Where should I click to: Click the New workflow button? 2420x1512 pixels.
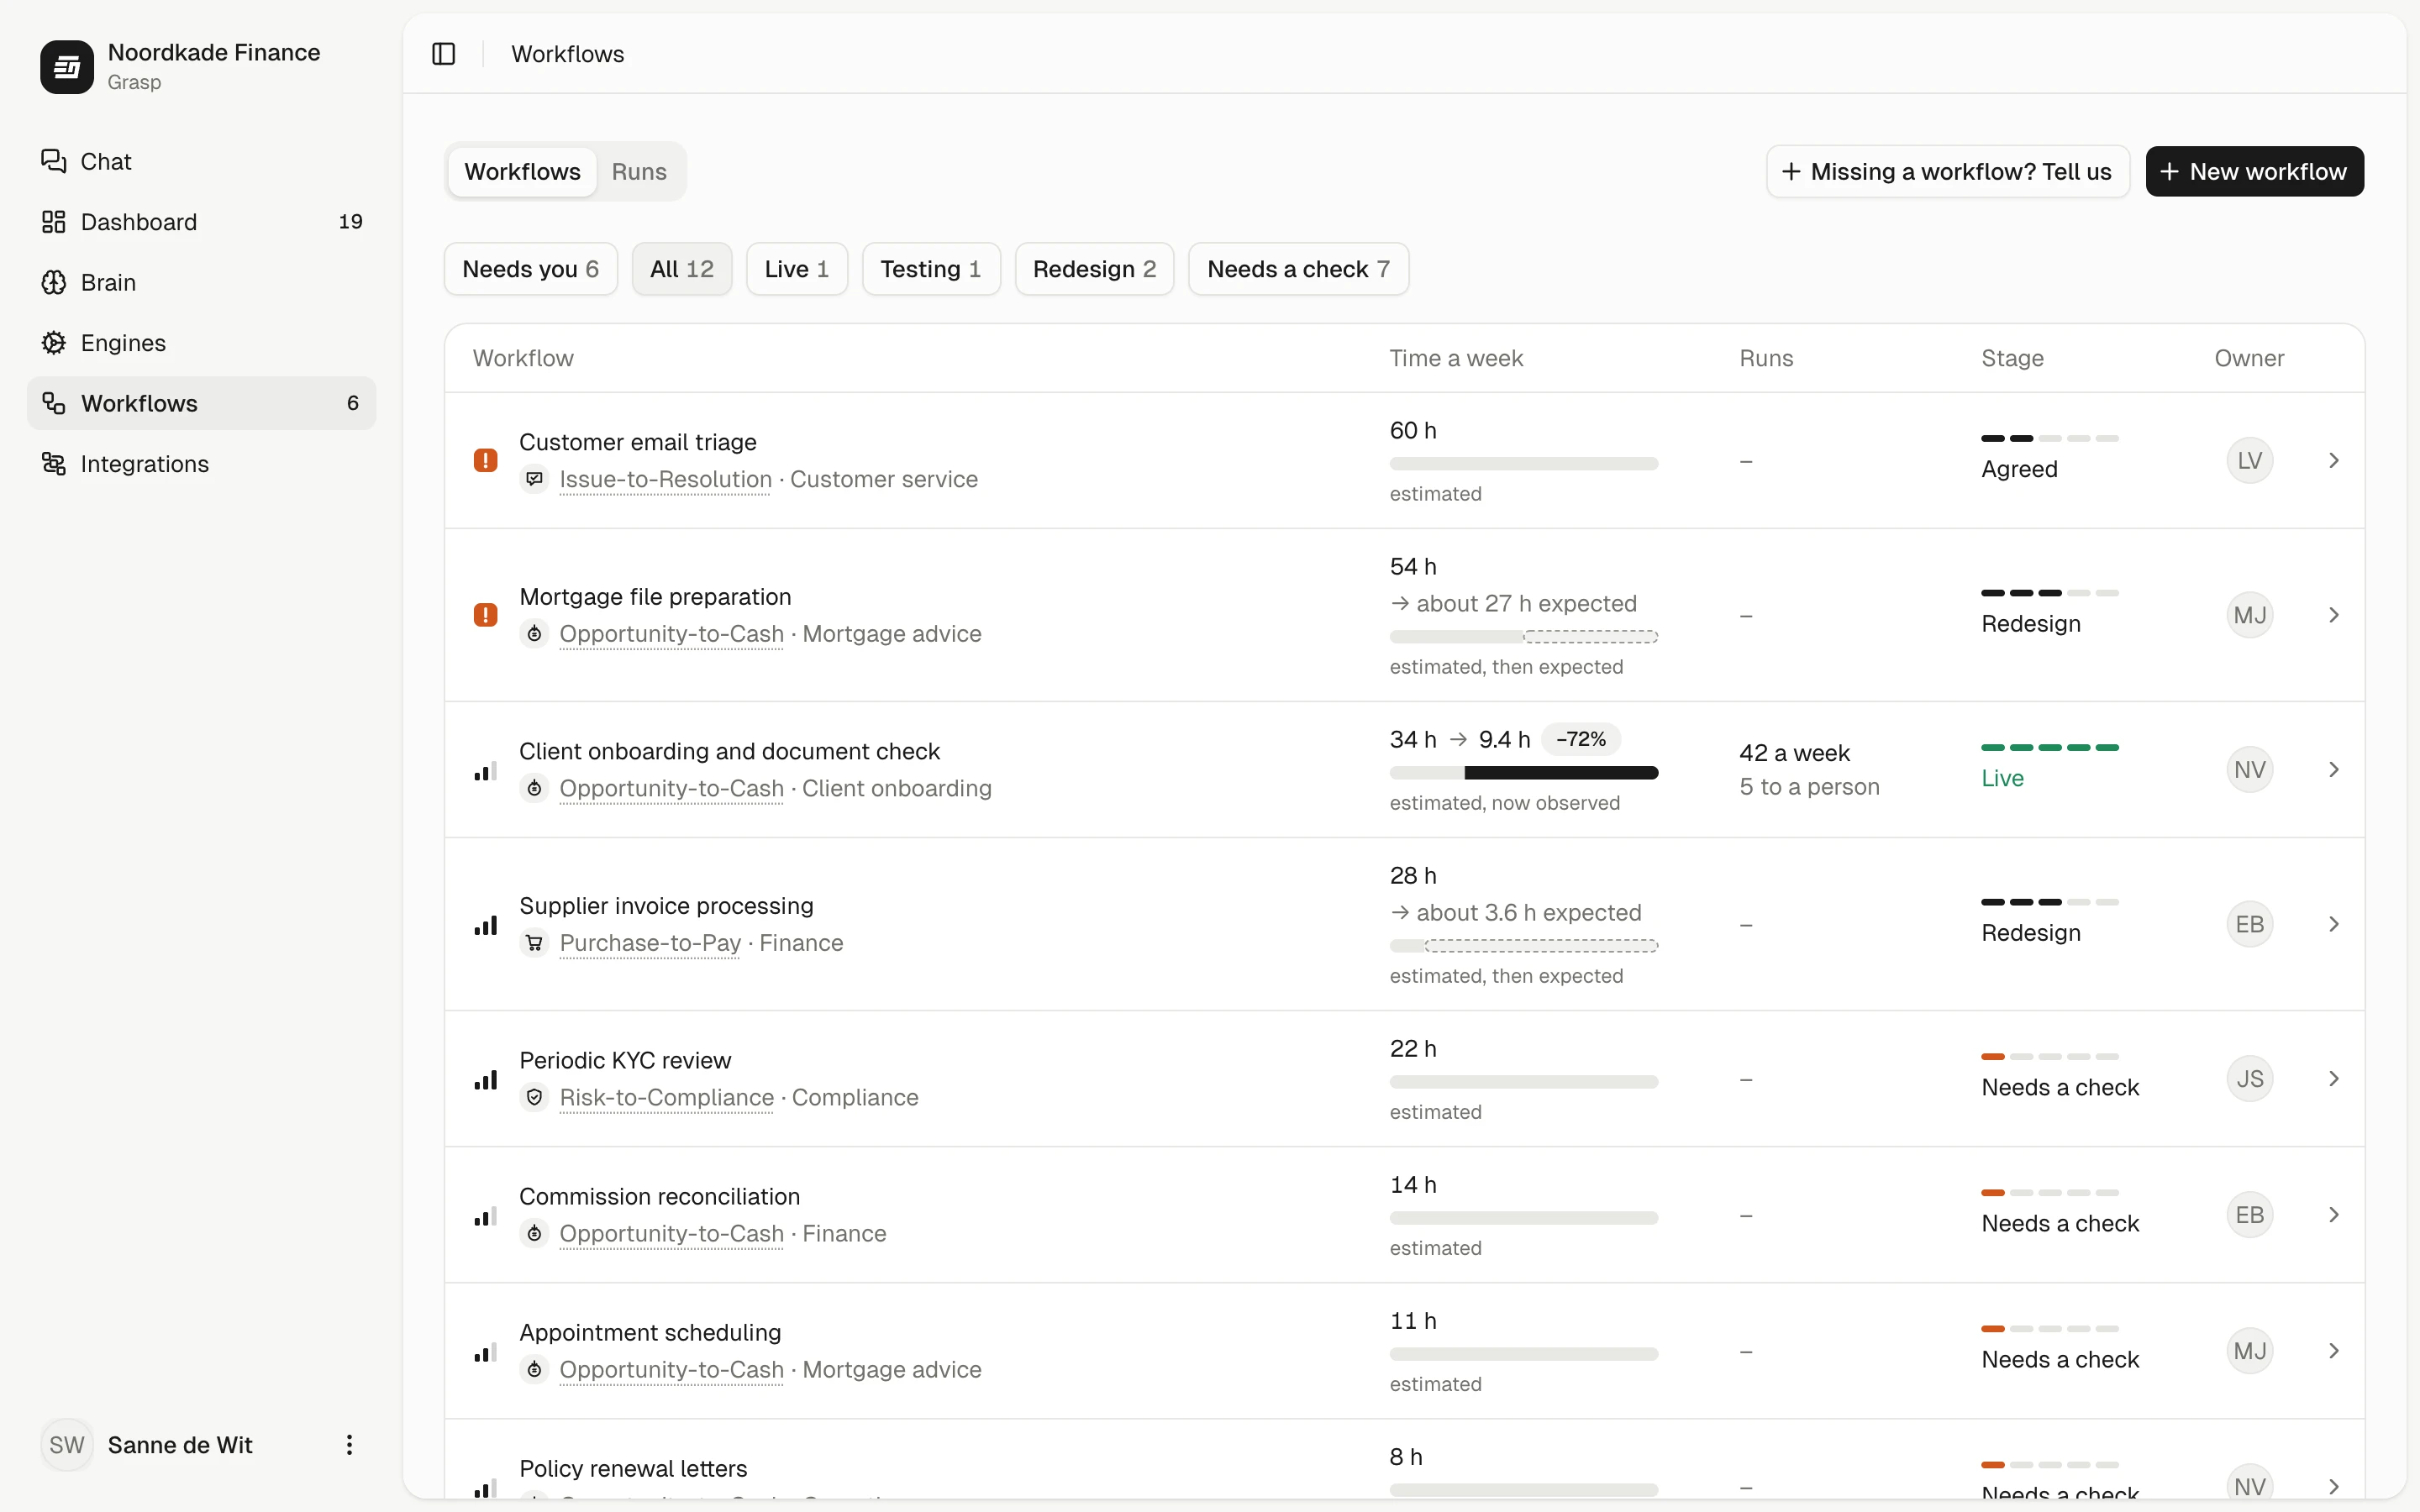pos(2254,171)
